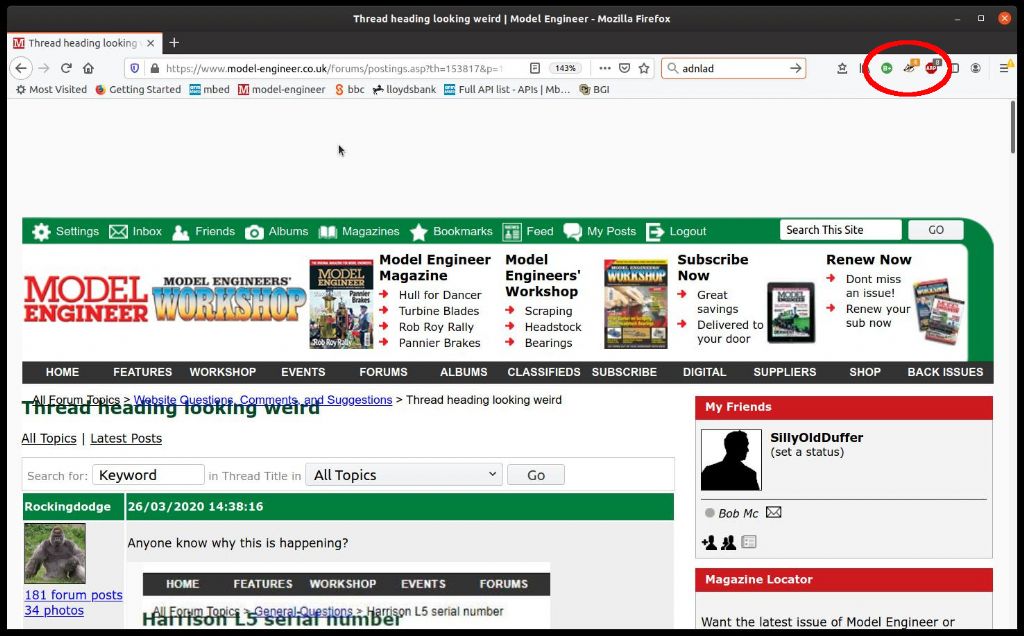Image resolution: width=1024 pixels, height=636 pixels.
Task: Click GO button next to site search
Action: click(936, 230)
